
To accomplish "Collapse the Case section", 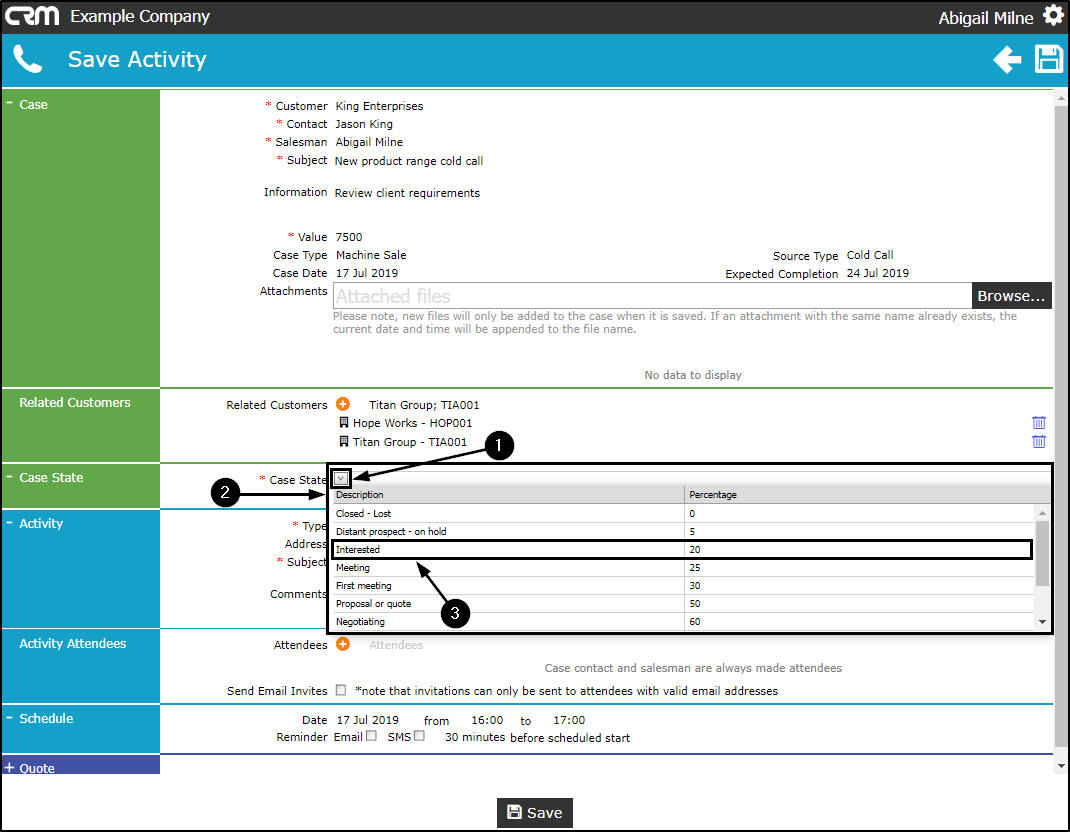I will (x=10, y=103).
